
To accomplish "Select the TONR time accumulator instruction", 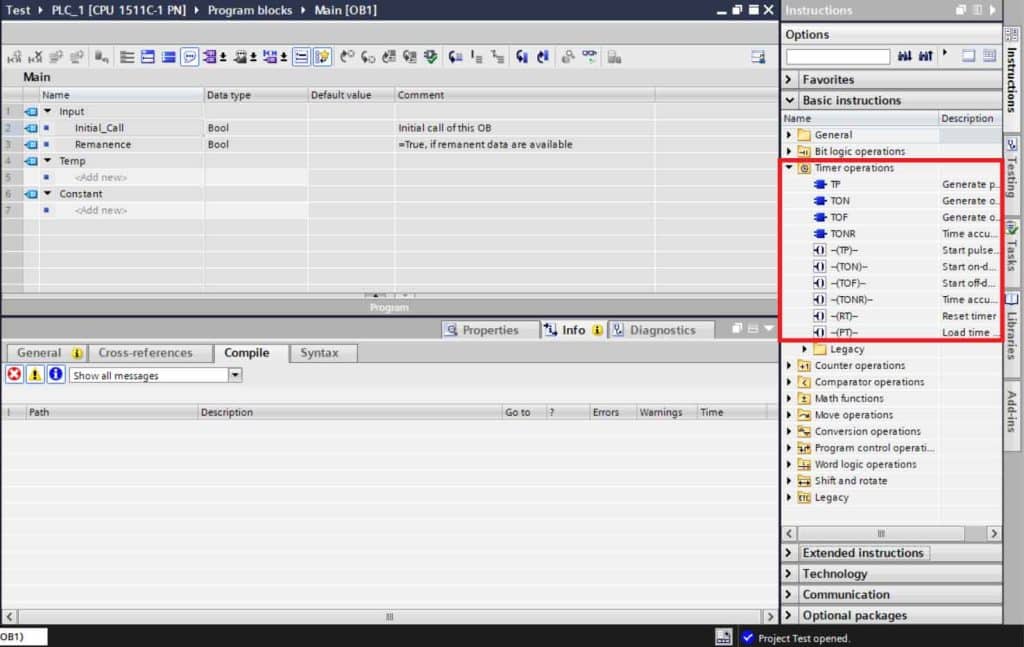I will [842, 234].
